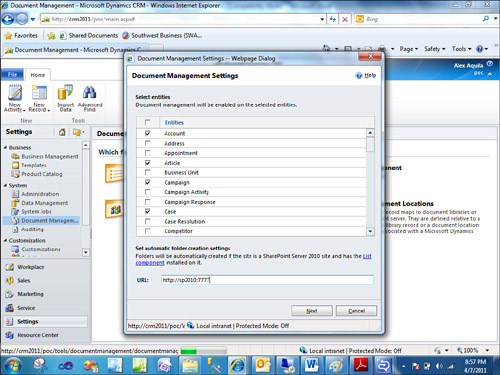500x375 pixels.
Task: Uncheck the Account entity checkbox
Action: click(x=147, y=133)
